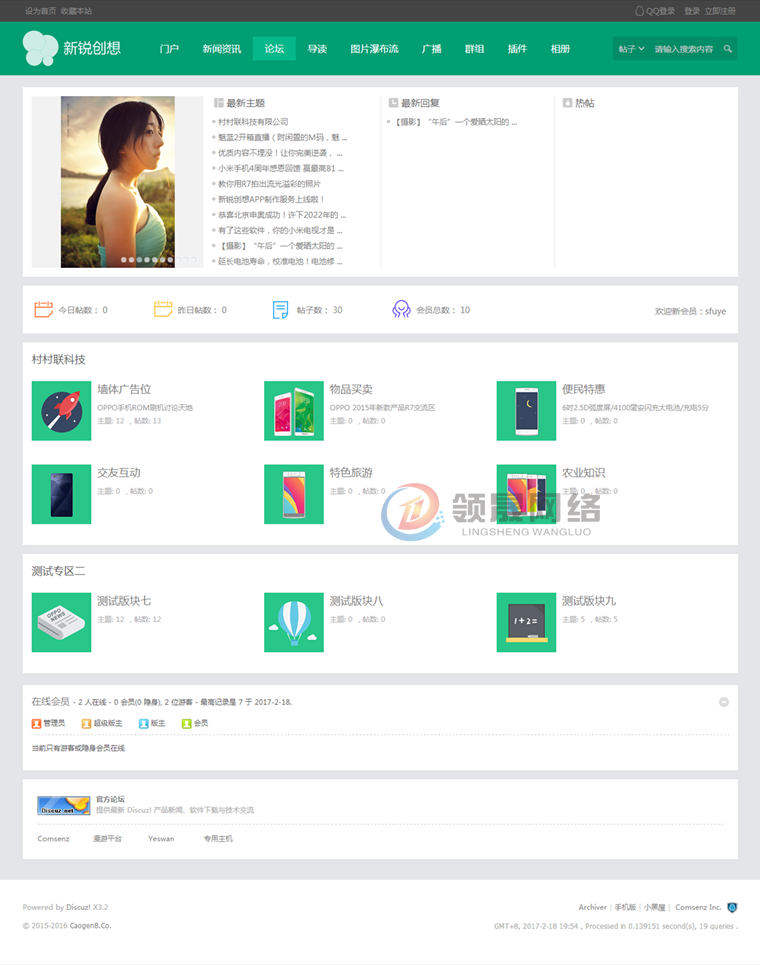Open the 广播 nav item

[x=431, y=49]
